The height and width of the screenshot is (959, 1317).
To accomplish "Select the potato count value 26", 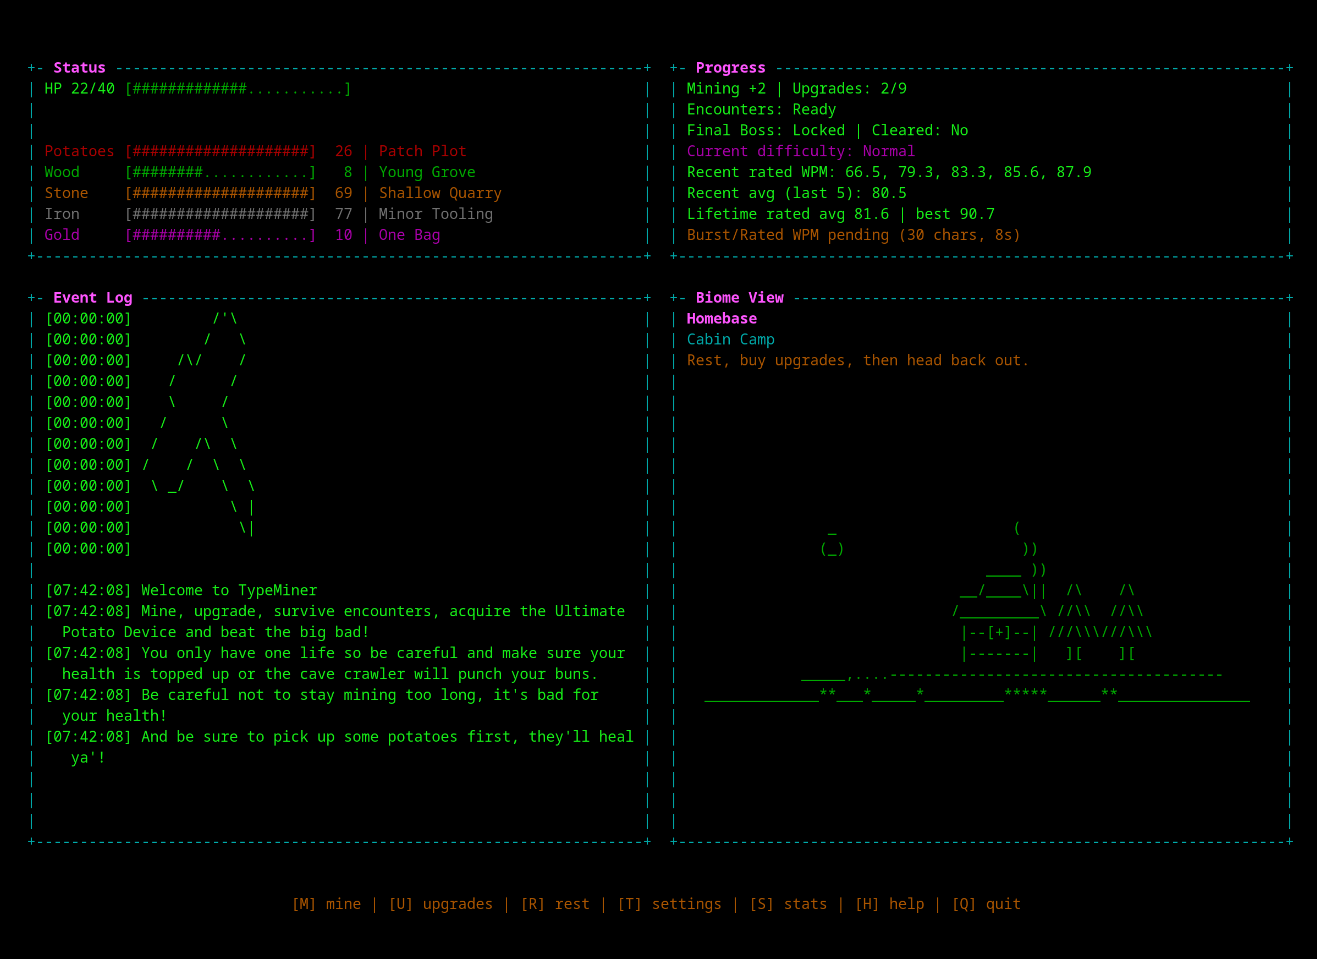I will (344, 151).
